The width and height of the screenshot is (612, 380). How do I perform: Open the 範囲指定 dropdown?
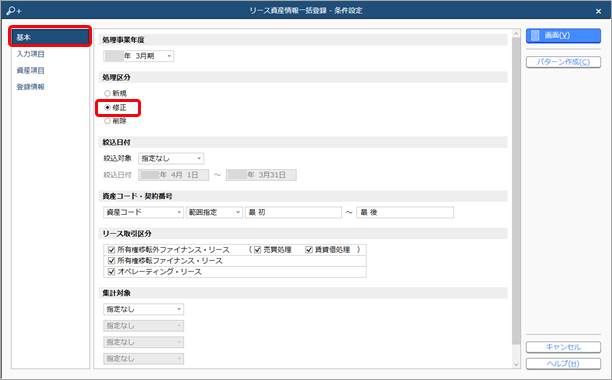[214, 212]
